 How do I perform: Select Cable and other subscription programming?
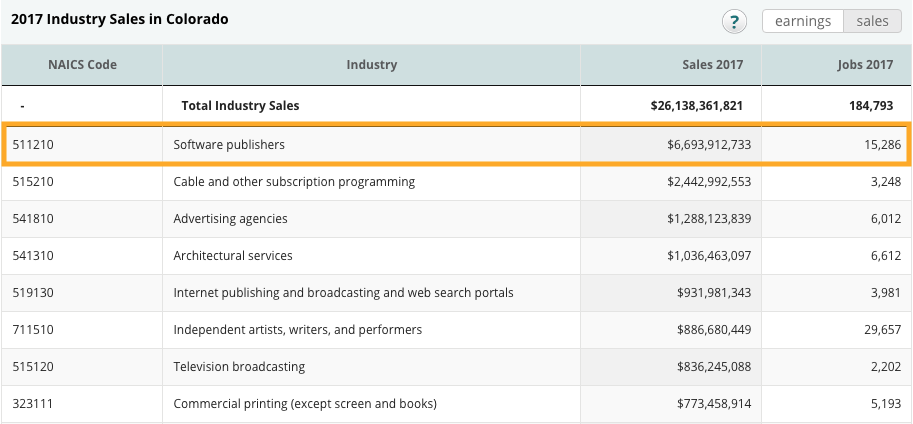pyautogui.click(x=294, y=182)
